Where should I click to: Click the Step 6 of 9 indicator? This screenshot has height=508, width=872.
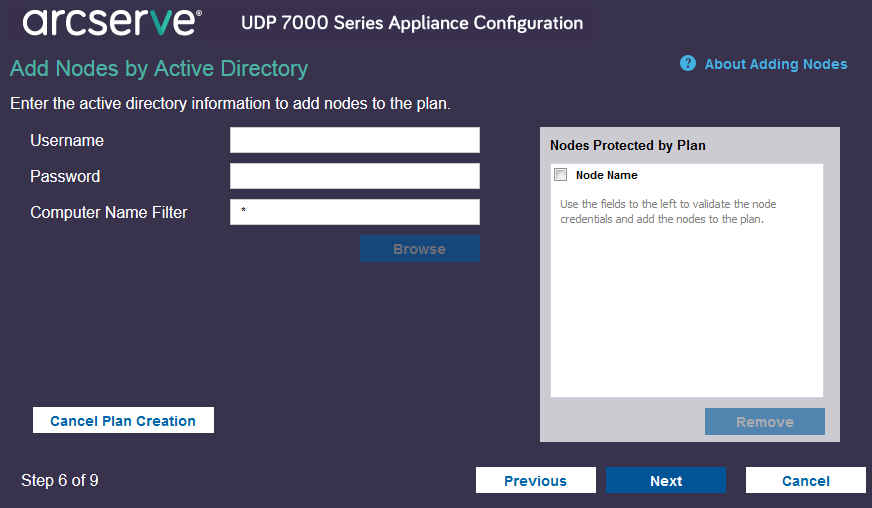(60, 481)
